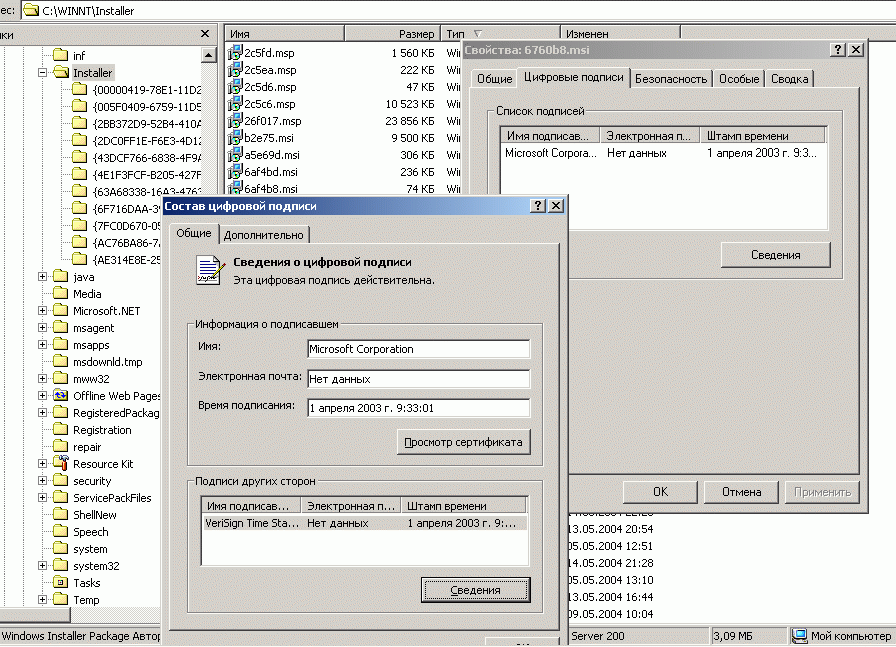Viewport: 896px width, 647px height.
Task: Click the 2c5d6.msp file icon
Action: pos(235,87)
